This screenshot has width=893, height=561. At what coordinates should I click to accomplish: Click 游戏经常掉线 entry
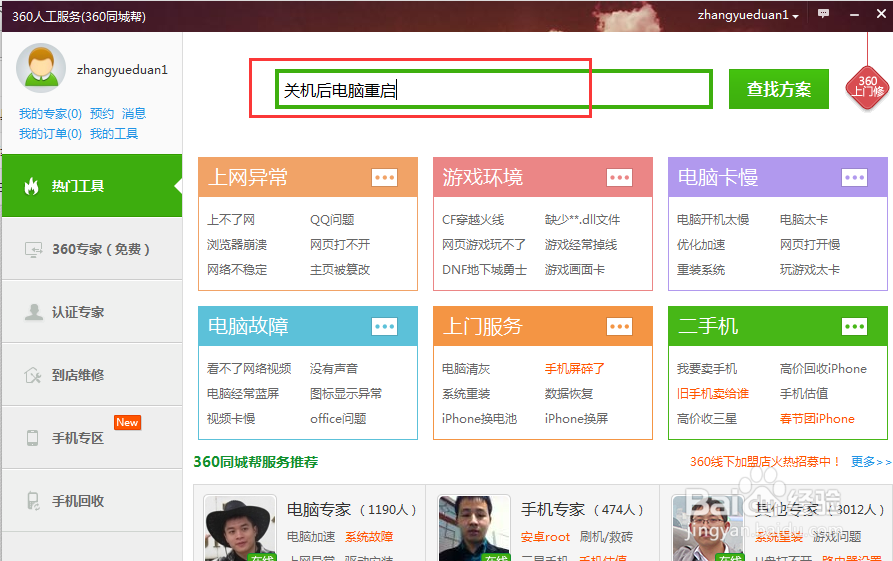(581, 245)
